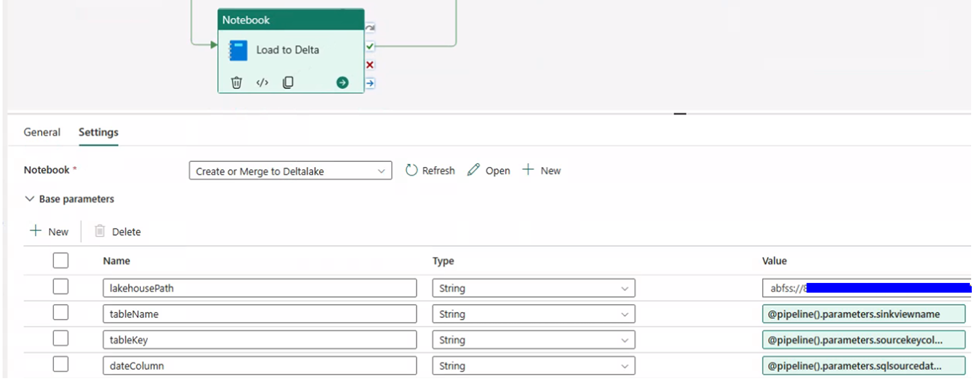Open the selected notebook
Image resolution: width=975 pixels, height=382 pixels.
coord(489,170)
